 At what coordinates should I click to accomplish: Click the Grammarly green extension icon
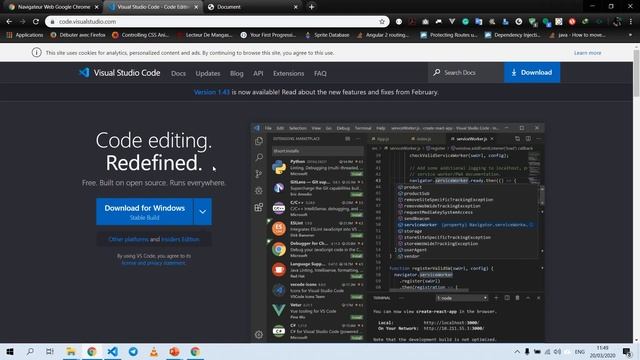(x=465, y=22)
